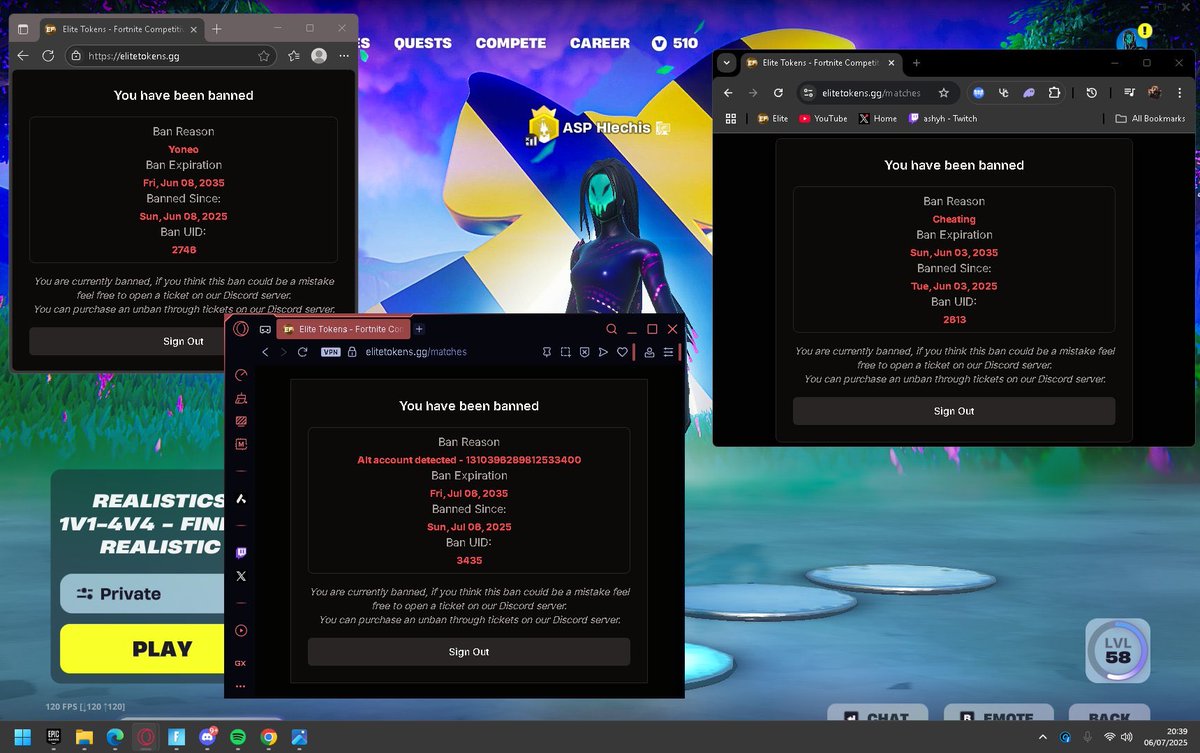Select the Elite Tokens tab in Chrome

[820, 62]
